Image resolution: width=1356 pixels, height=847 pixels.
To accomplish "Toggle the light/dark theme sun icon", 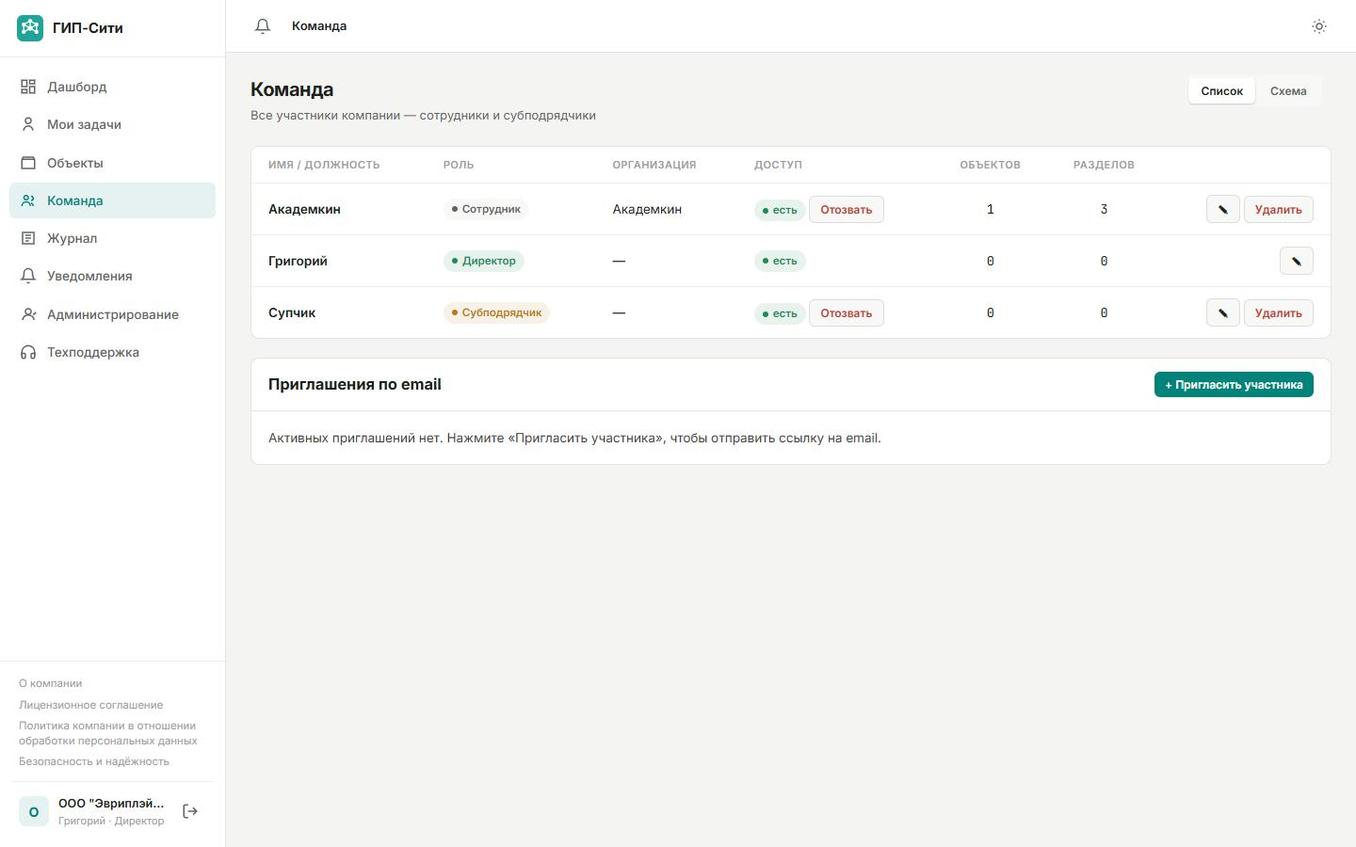I will pyautogui.click(x=1319, y=26).
